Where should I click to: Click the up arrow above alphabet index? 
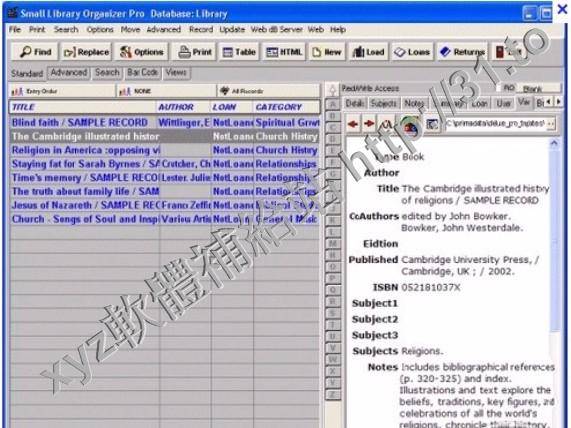pos(332,90)
